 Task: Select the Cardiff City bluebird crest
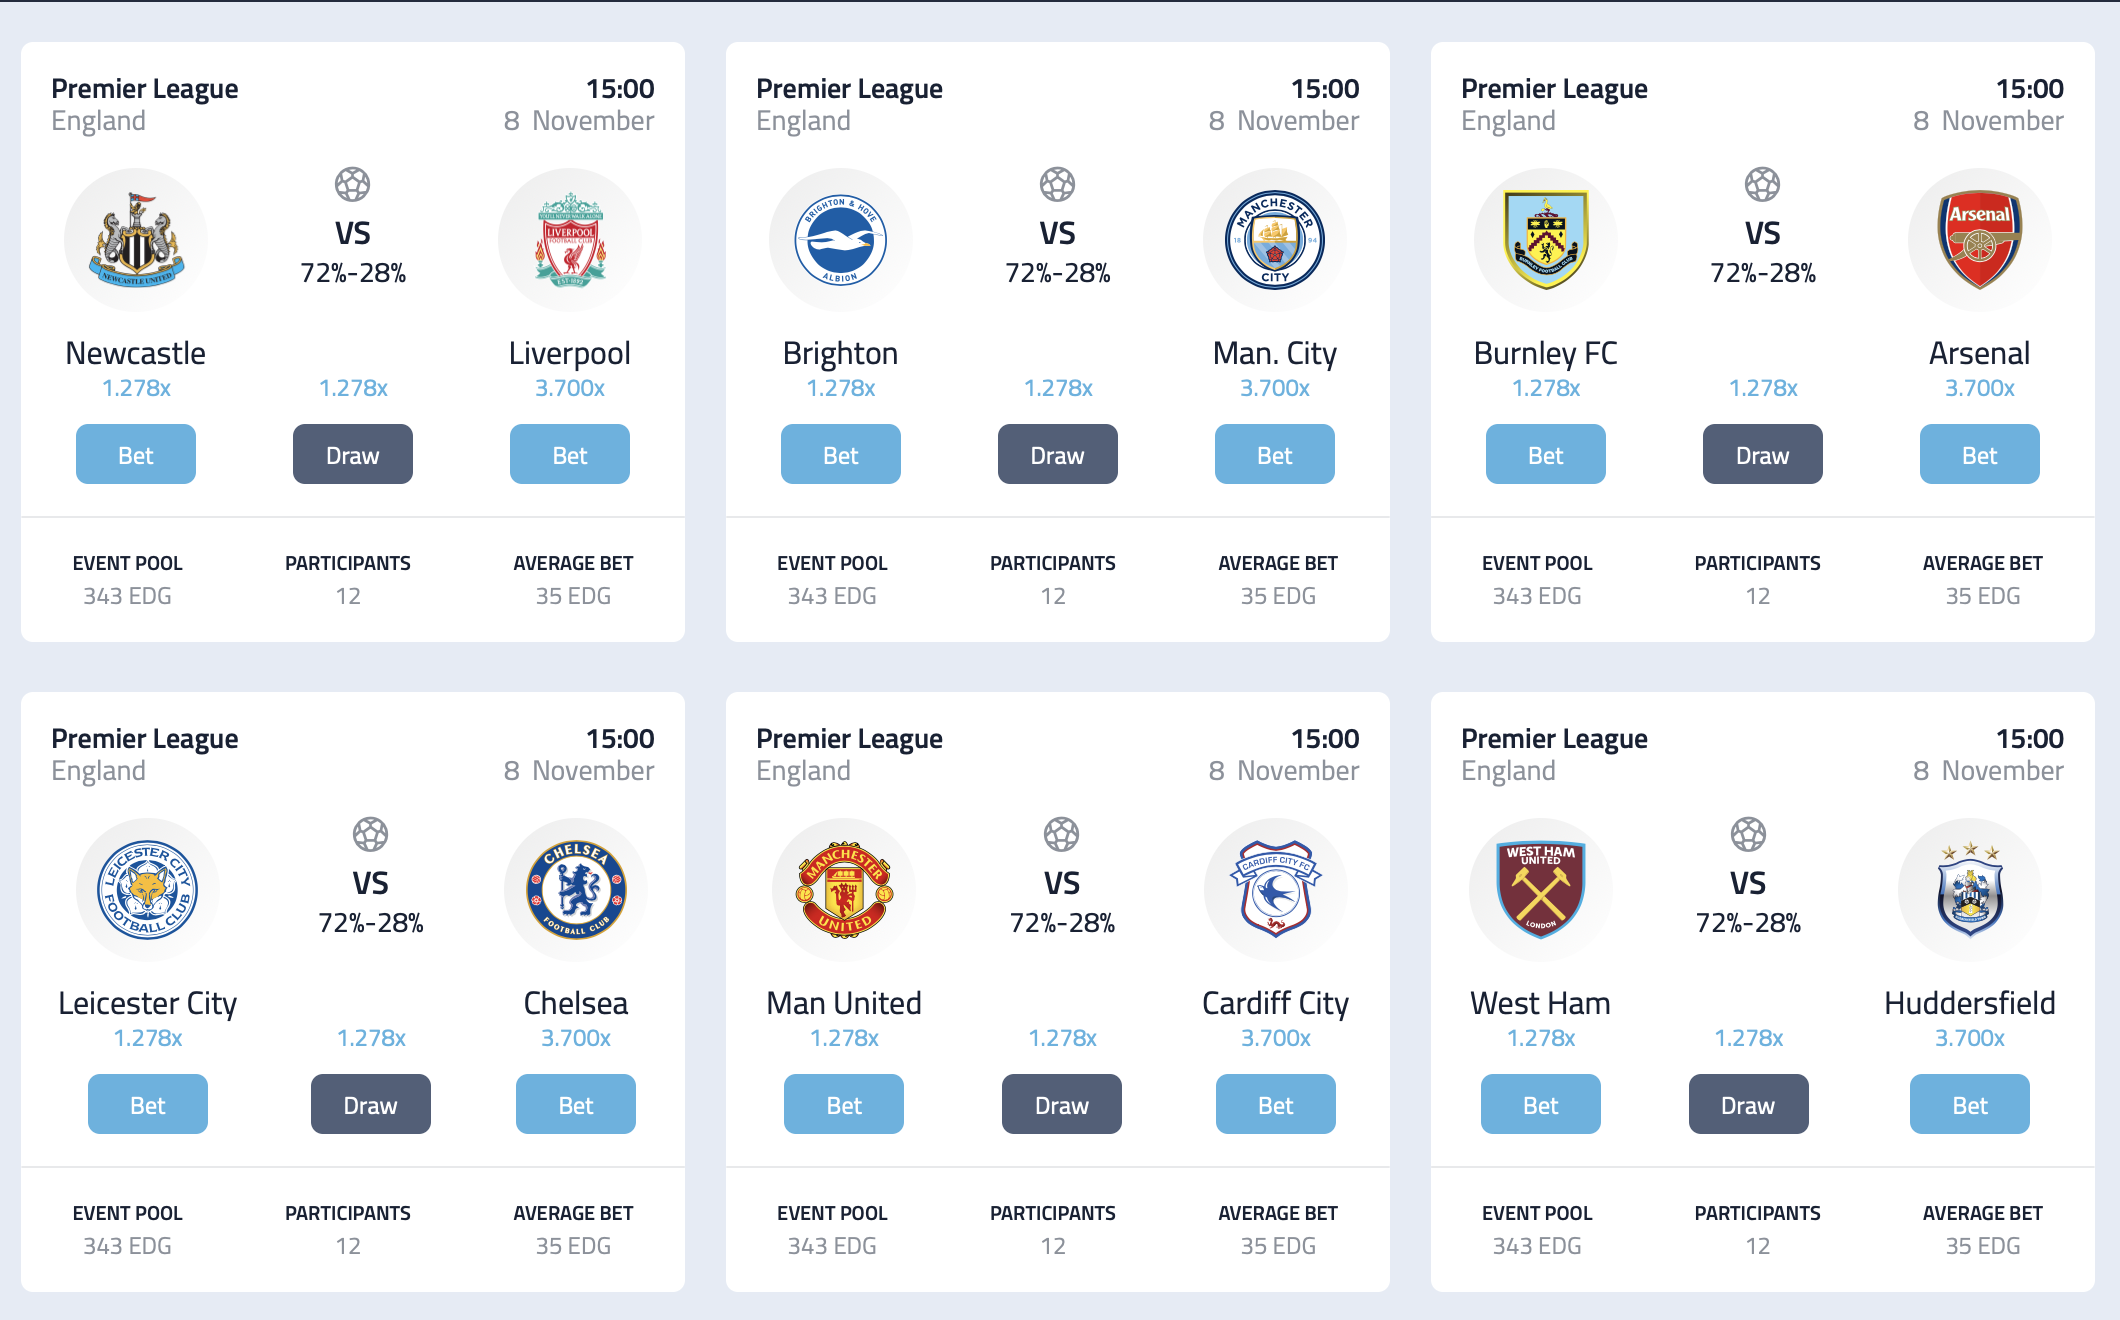click(x=1276, y=890)
